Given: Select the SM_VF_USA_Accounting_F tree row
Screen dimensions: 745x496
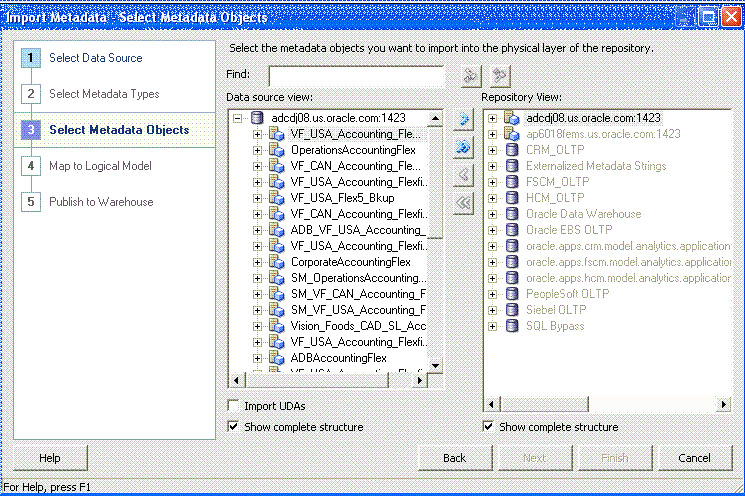Looking at the screenshot, I should pos(358,310).
